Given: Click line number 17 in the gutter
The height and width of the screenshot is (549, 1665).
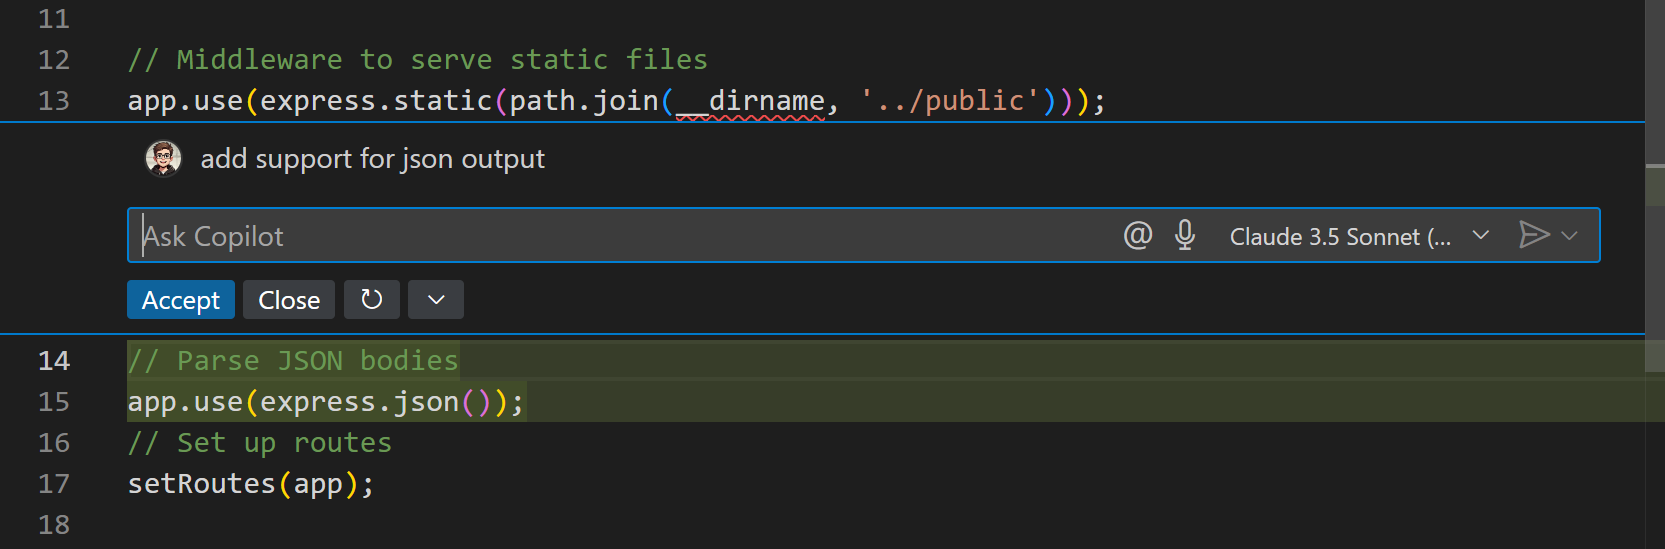Looking at the screenshot, I should tap(54, 484).
